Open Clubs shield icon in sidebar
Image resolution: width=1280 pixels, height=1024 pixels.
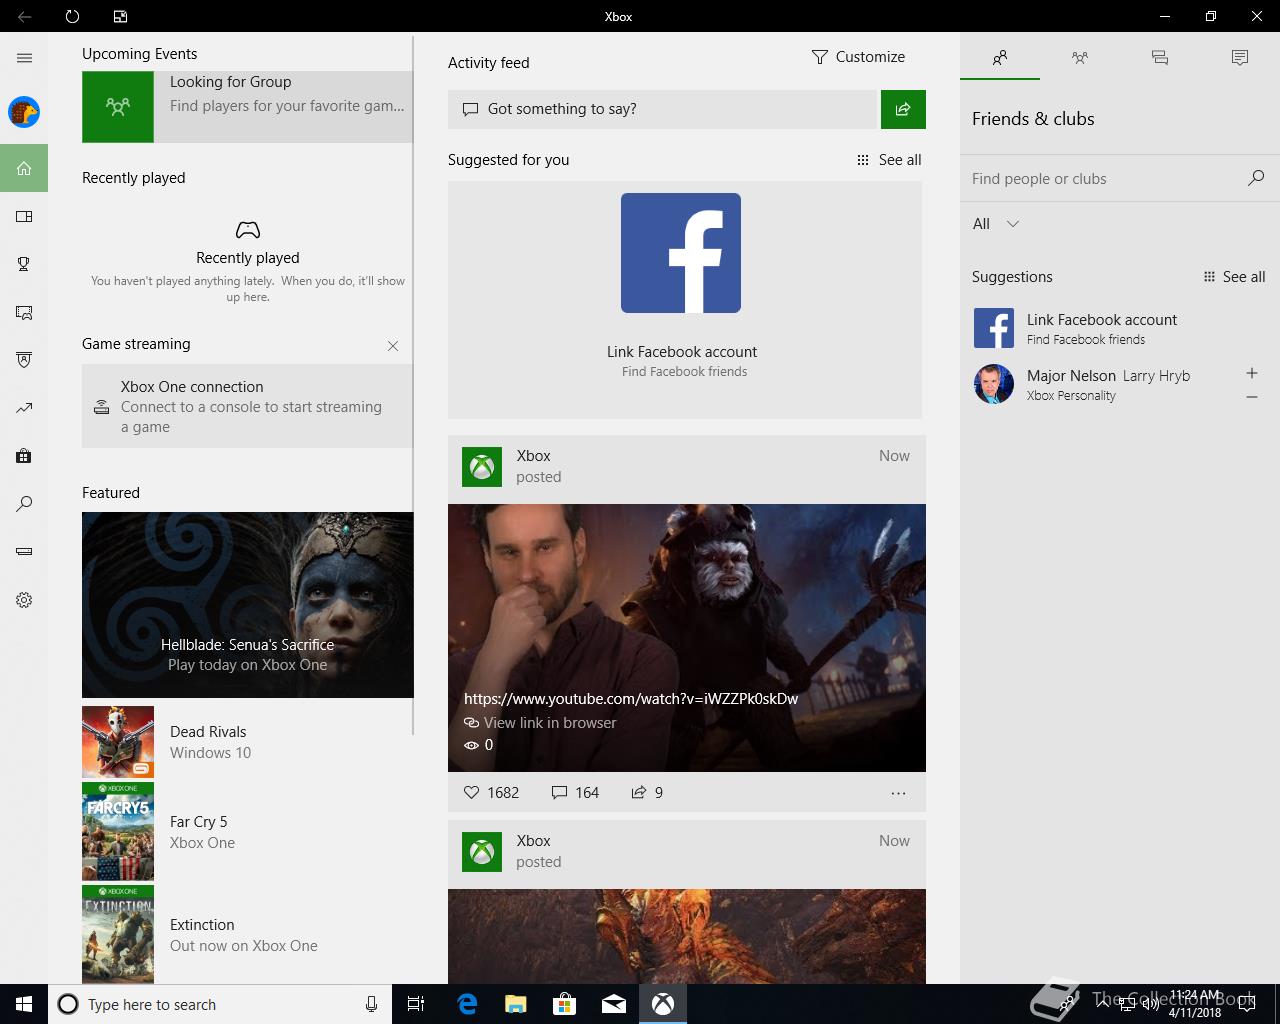(x=24, y=360)
